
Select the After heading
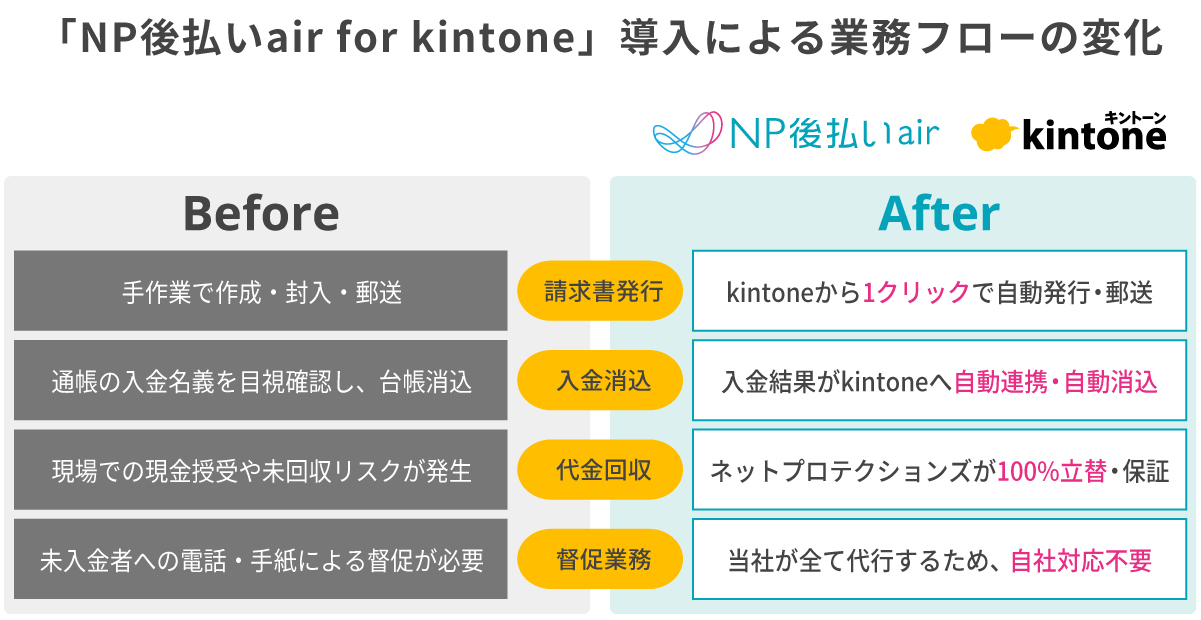coord(939,213)
